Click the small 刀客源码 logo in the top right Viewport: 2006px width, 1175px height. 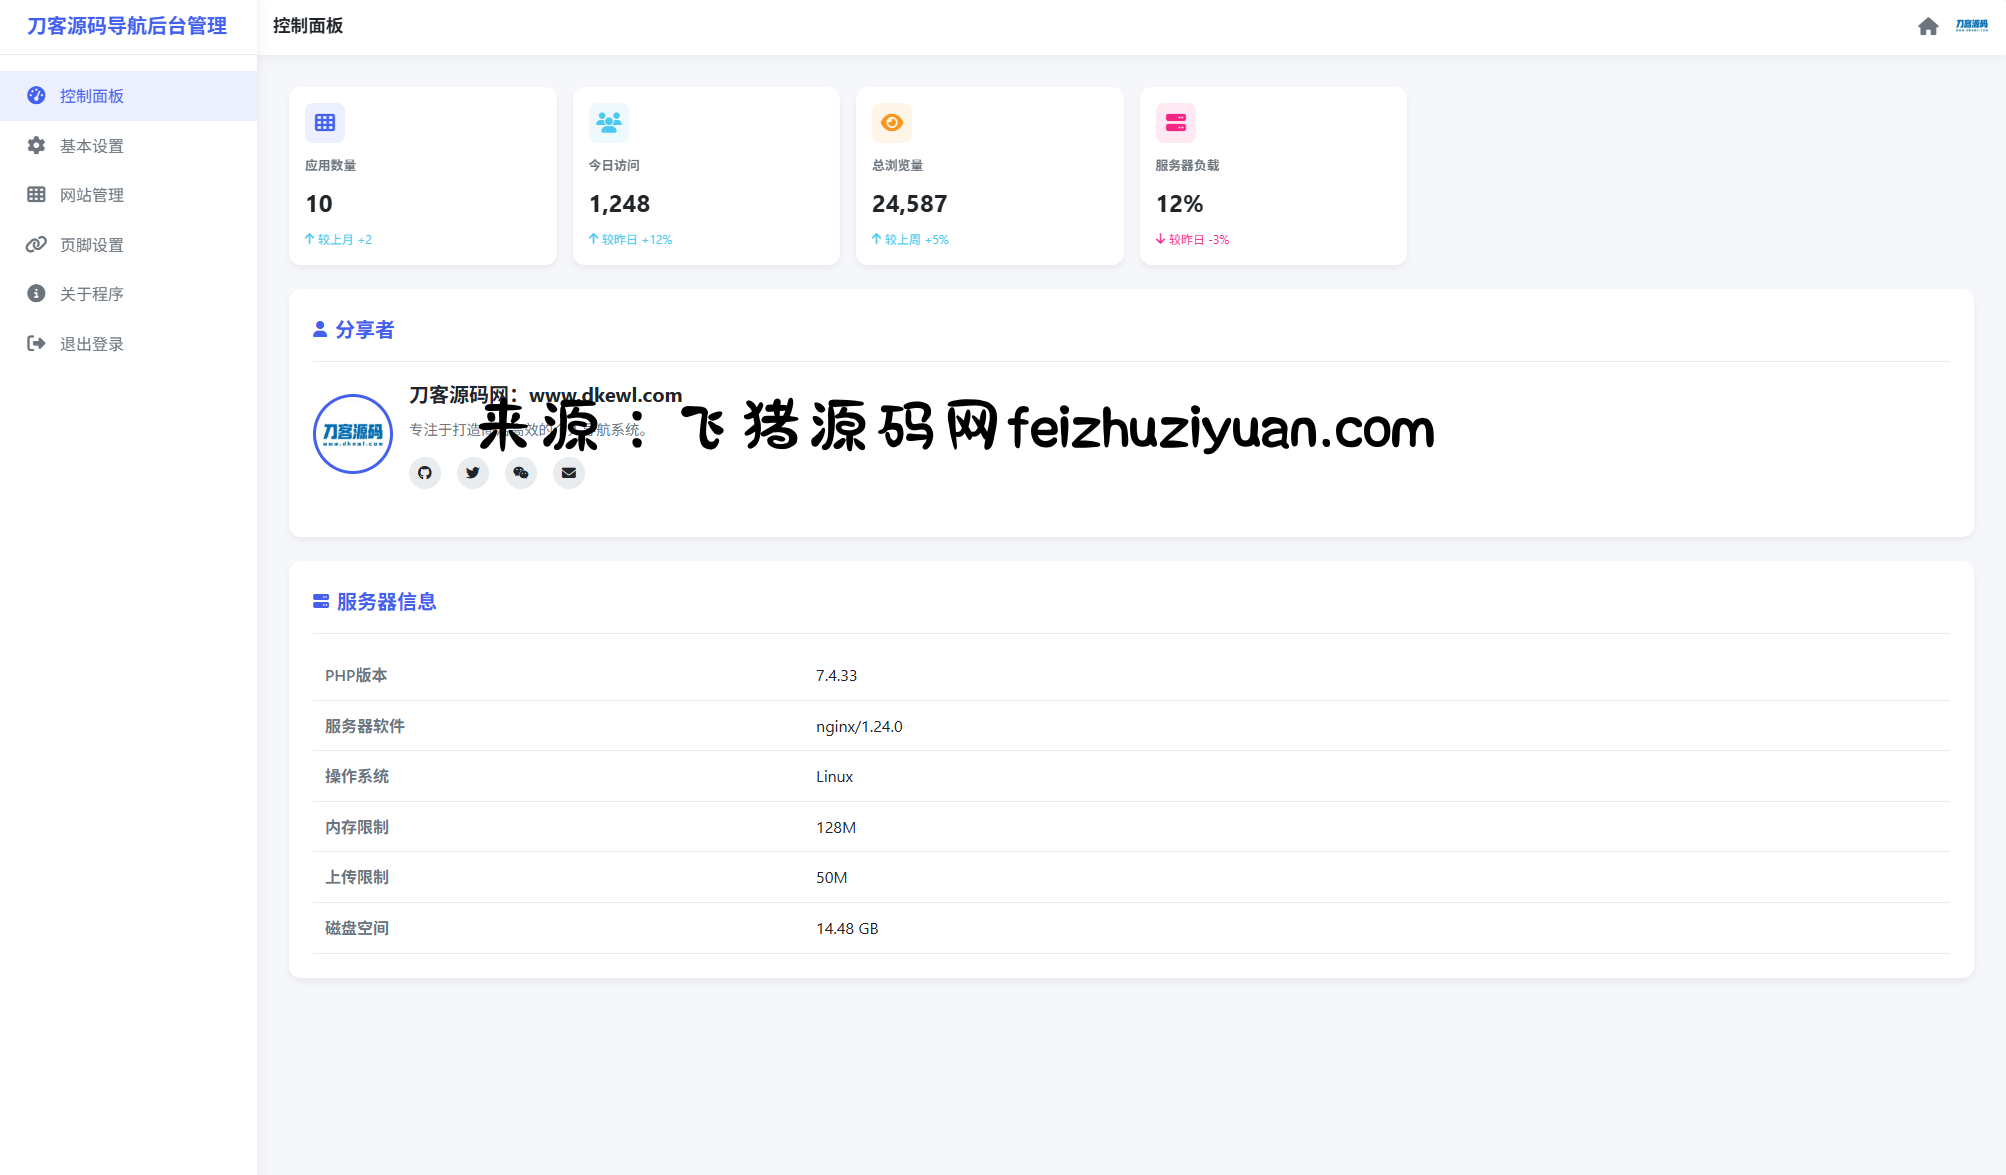click(1972, 26)
